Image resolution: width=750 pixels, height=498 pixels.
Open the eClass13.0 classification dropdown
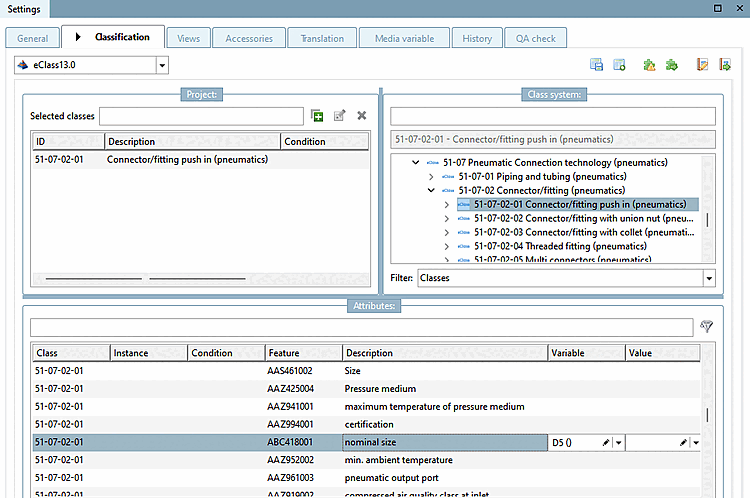tap(162, 65)
